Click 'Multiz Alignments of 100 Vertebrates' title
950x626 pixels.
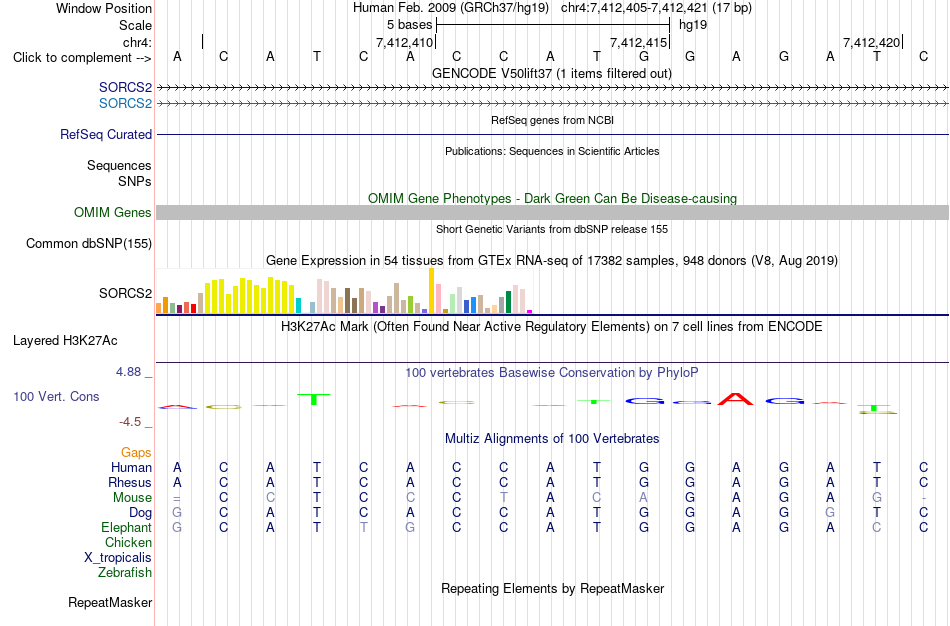point(552,439)
